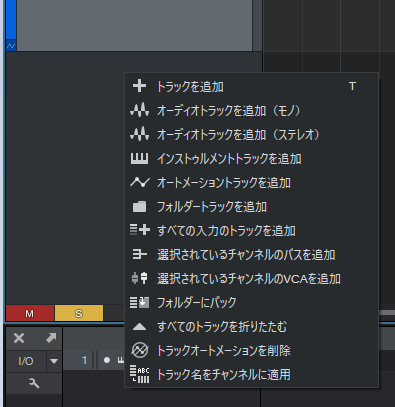The image size is (395, 407).
Task: Select the blue track color strip
Action: tap(11, 20)
